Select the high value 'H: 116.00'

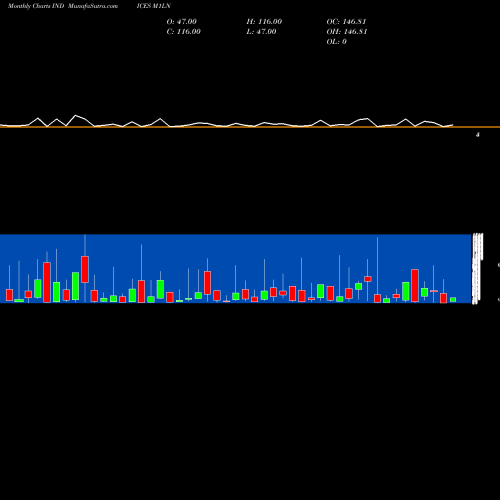(264, 22)
